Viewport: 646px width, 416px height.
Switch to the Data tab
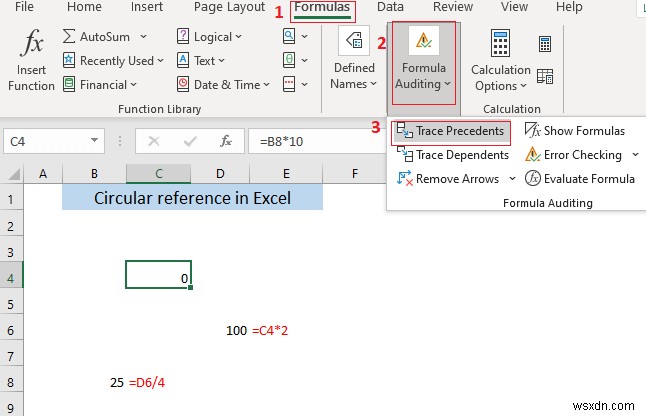390,7
